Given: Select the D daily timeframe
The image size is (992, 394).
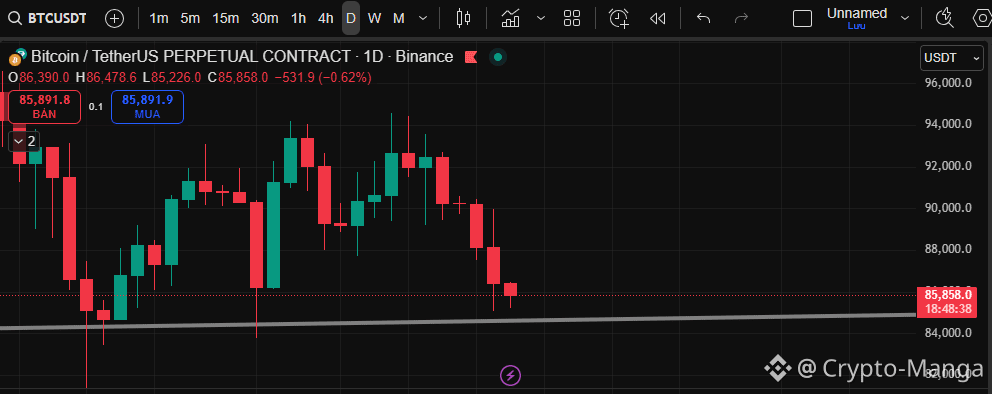Looking at the screenshot, I should (350, 18).
